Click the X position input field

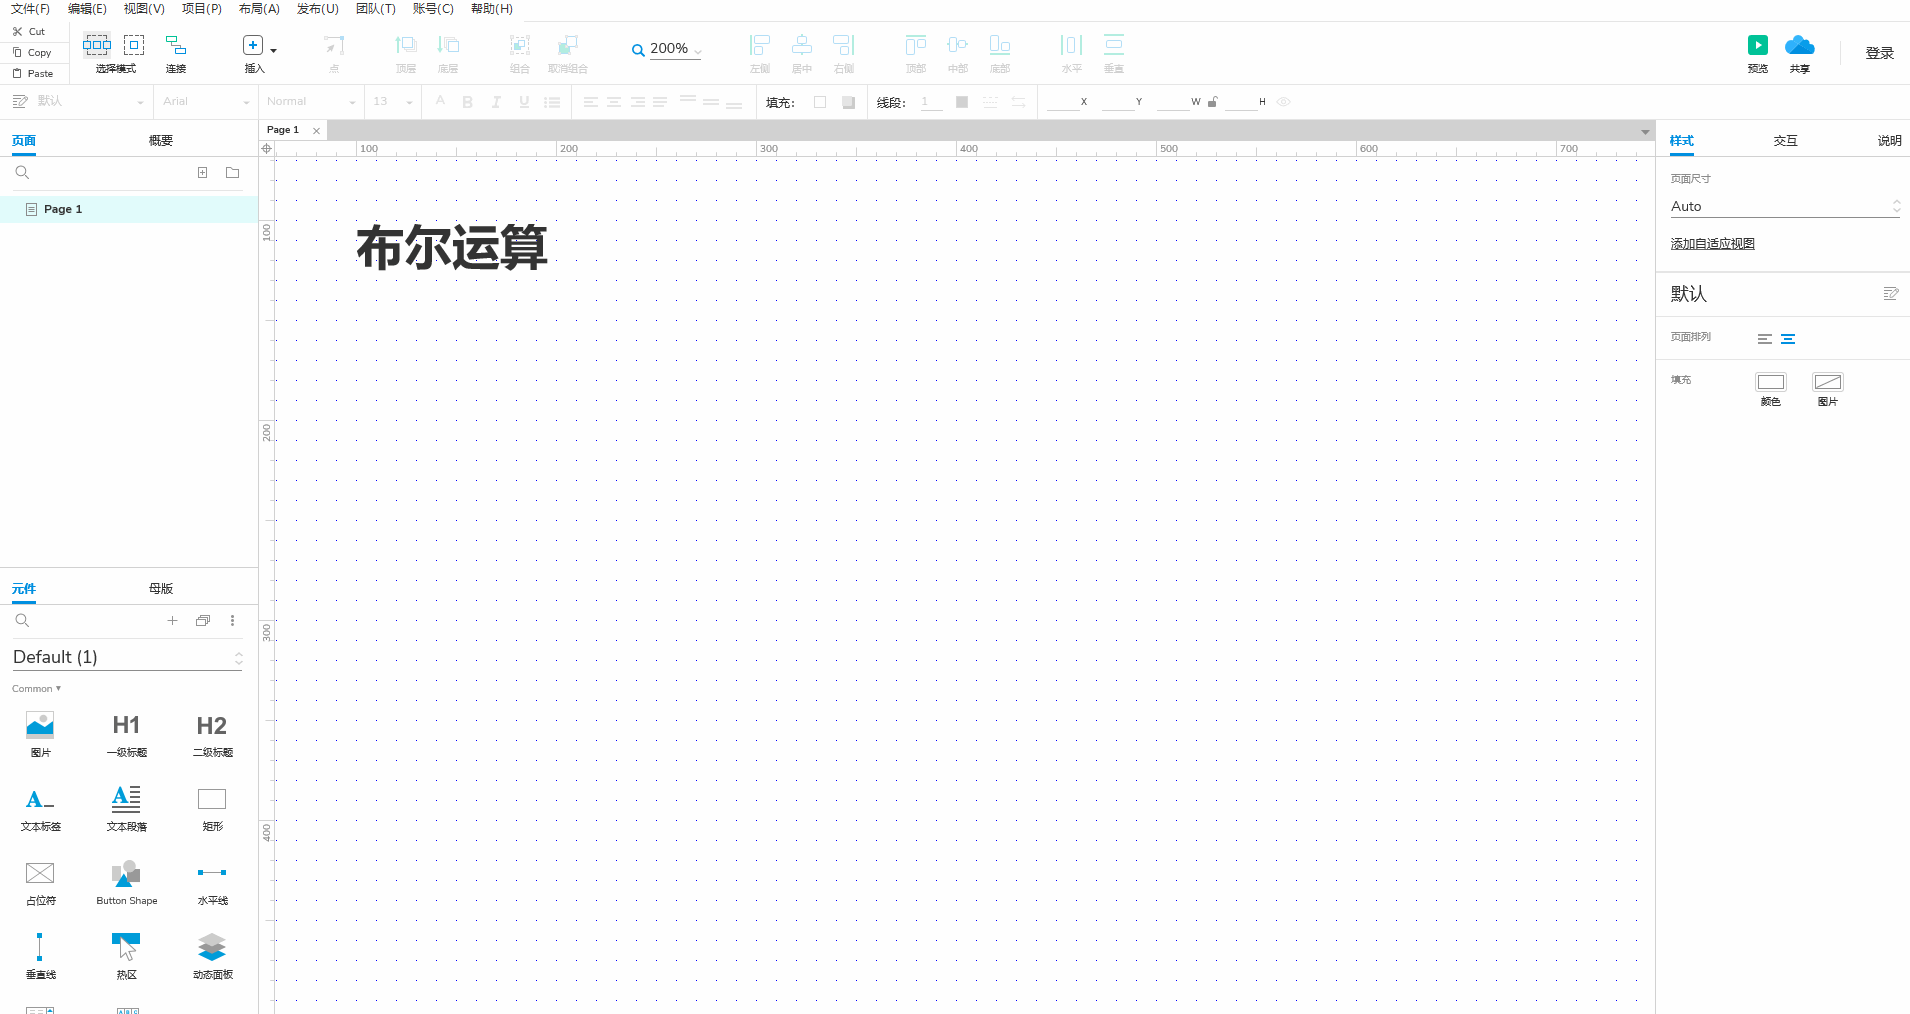click(1061, 102)
